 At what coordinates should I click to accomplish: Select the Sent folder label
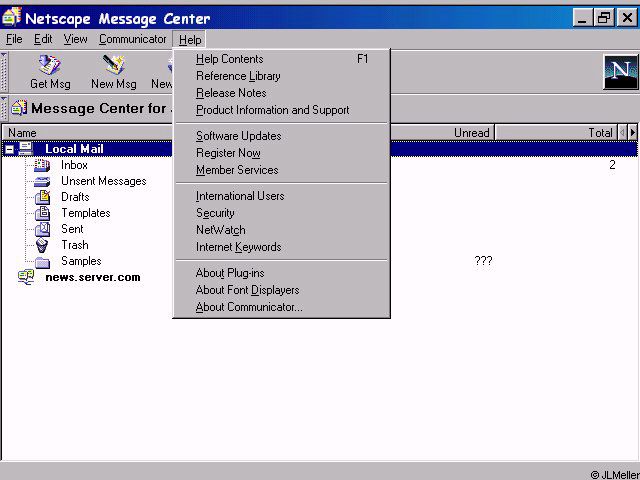(72, 229)
